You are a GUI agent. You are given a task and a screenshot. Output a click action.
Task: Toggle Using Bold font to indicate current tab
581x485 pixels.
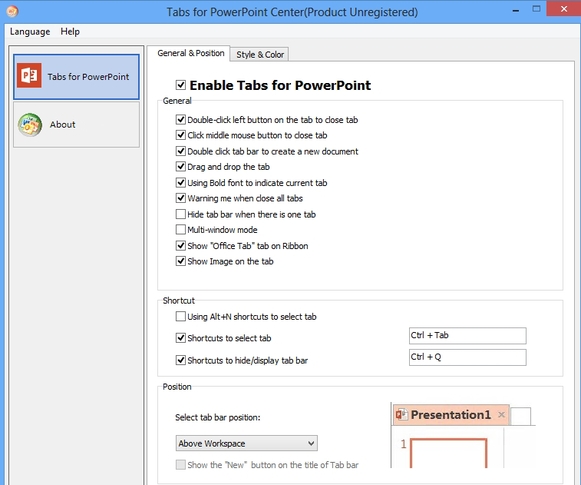[x=180, y=182]
